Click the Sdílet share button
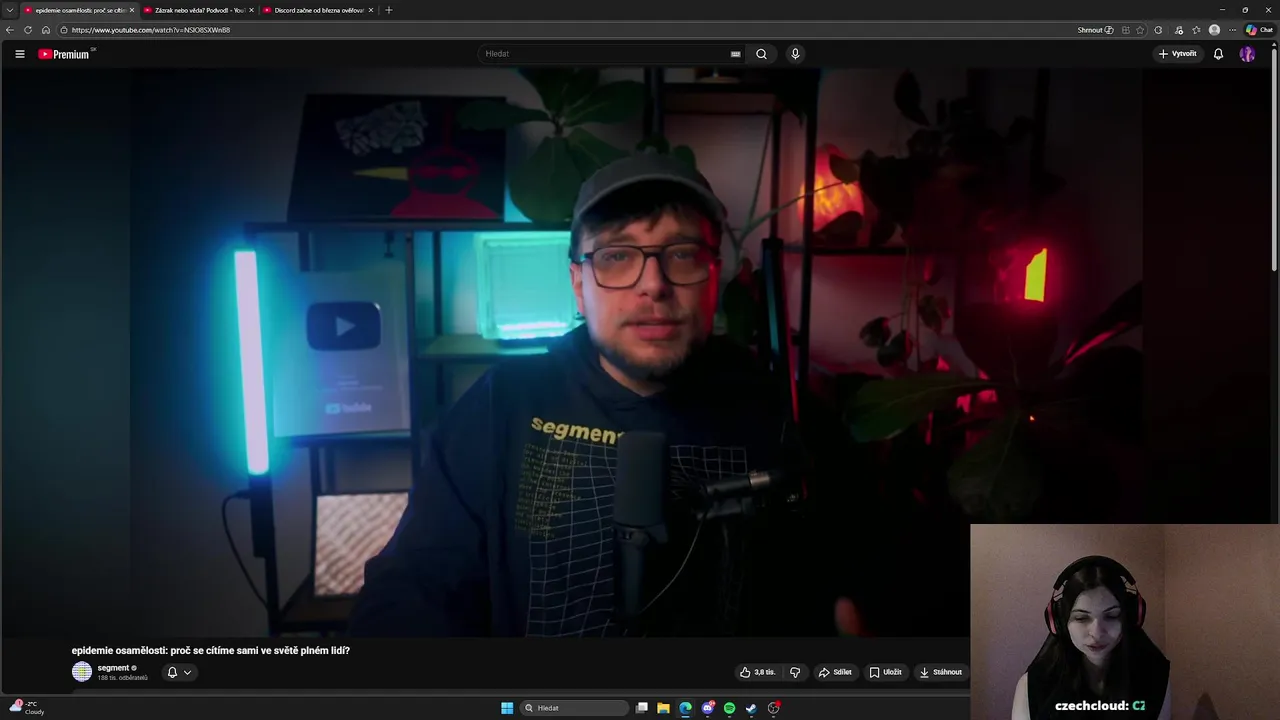Viewport: 1280px width, 720px height. (x=835, y=672)
